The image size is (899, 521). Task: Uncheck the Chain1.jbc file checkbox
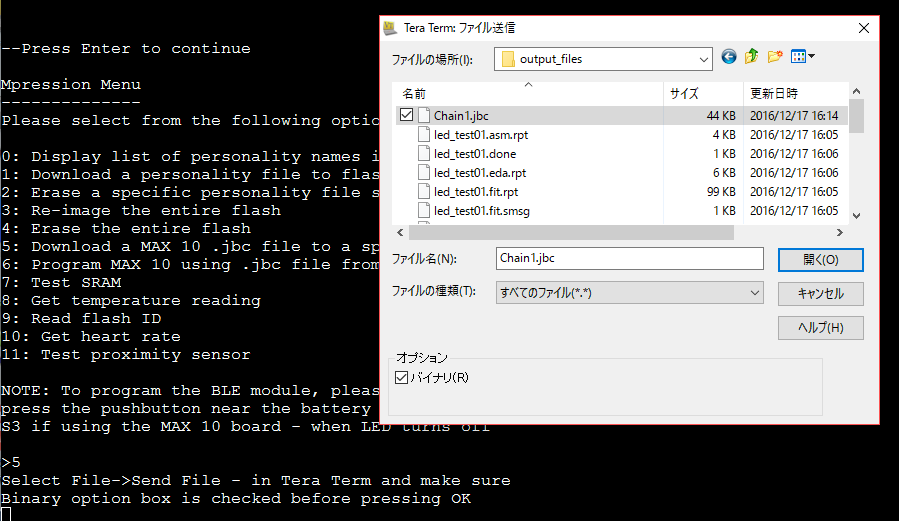(405, 116)
